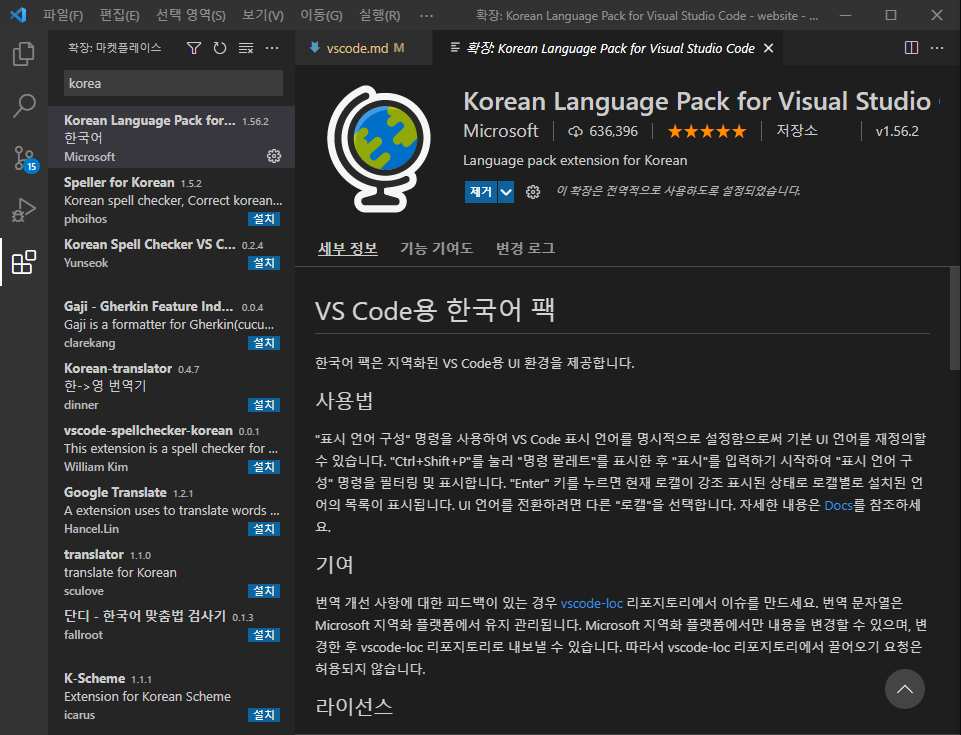Screen dimensions: 961x735
Task: Open the 보기(V) menu
Action: 263,15
